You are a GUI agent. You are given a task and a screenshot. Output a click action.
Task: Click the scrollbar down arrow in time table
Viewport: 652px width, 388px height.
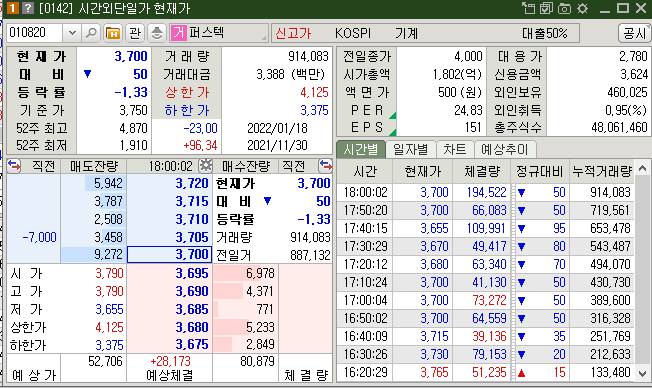pyautogui.click(x=642, y=373)
